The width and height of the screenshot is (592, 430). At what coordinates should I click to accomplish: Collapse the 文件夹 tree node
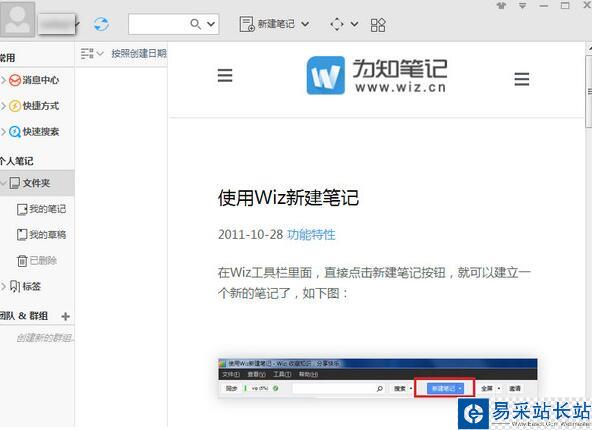pos(3,183)
